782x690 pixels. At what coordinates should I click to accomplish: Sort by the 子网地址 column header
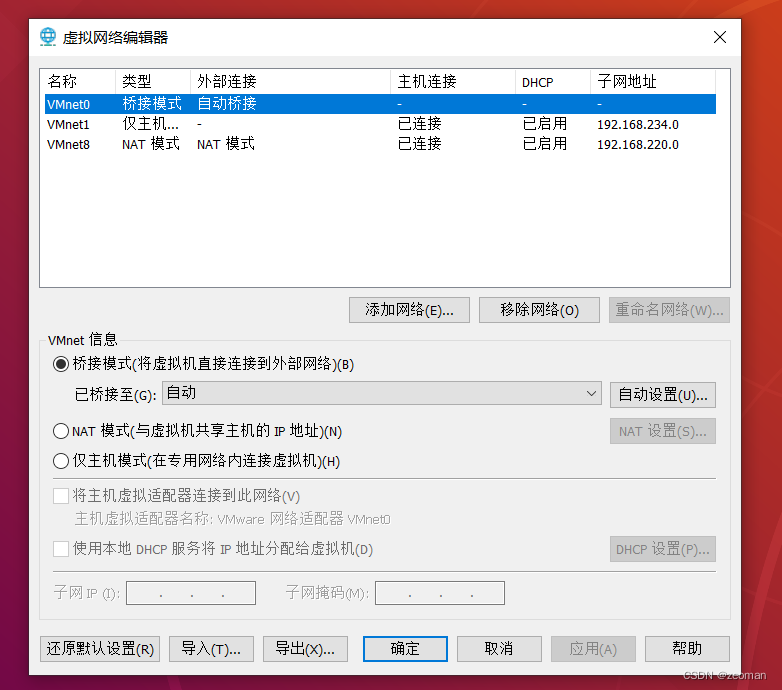653,81
